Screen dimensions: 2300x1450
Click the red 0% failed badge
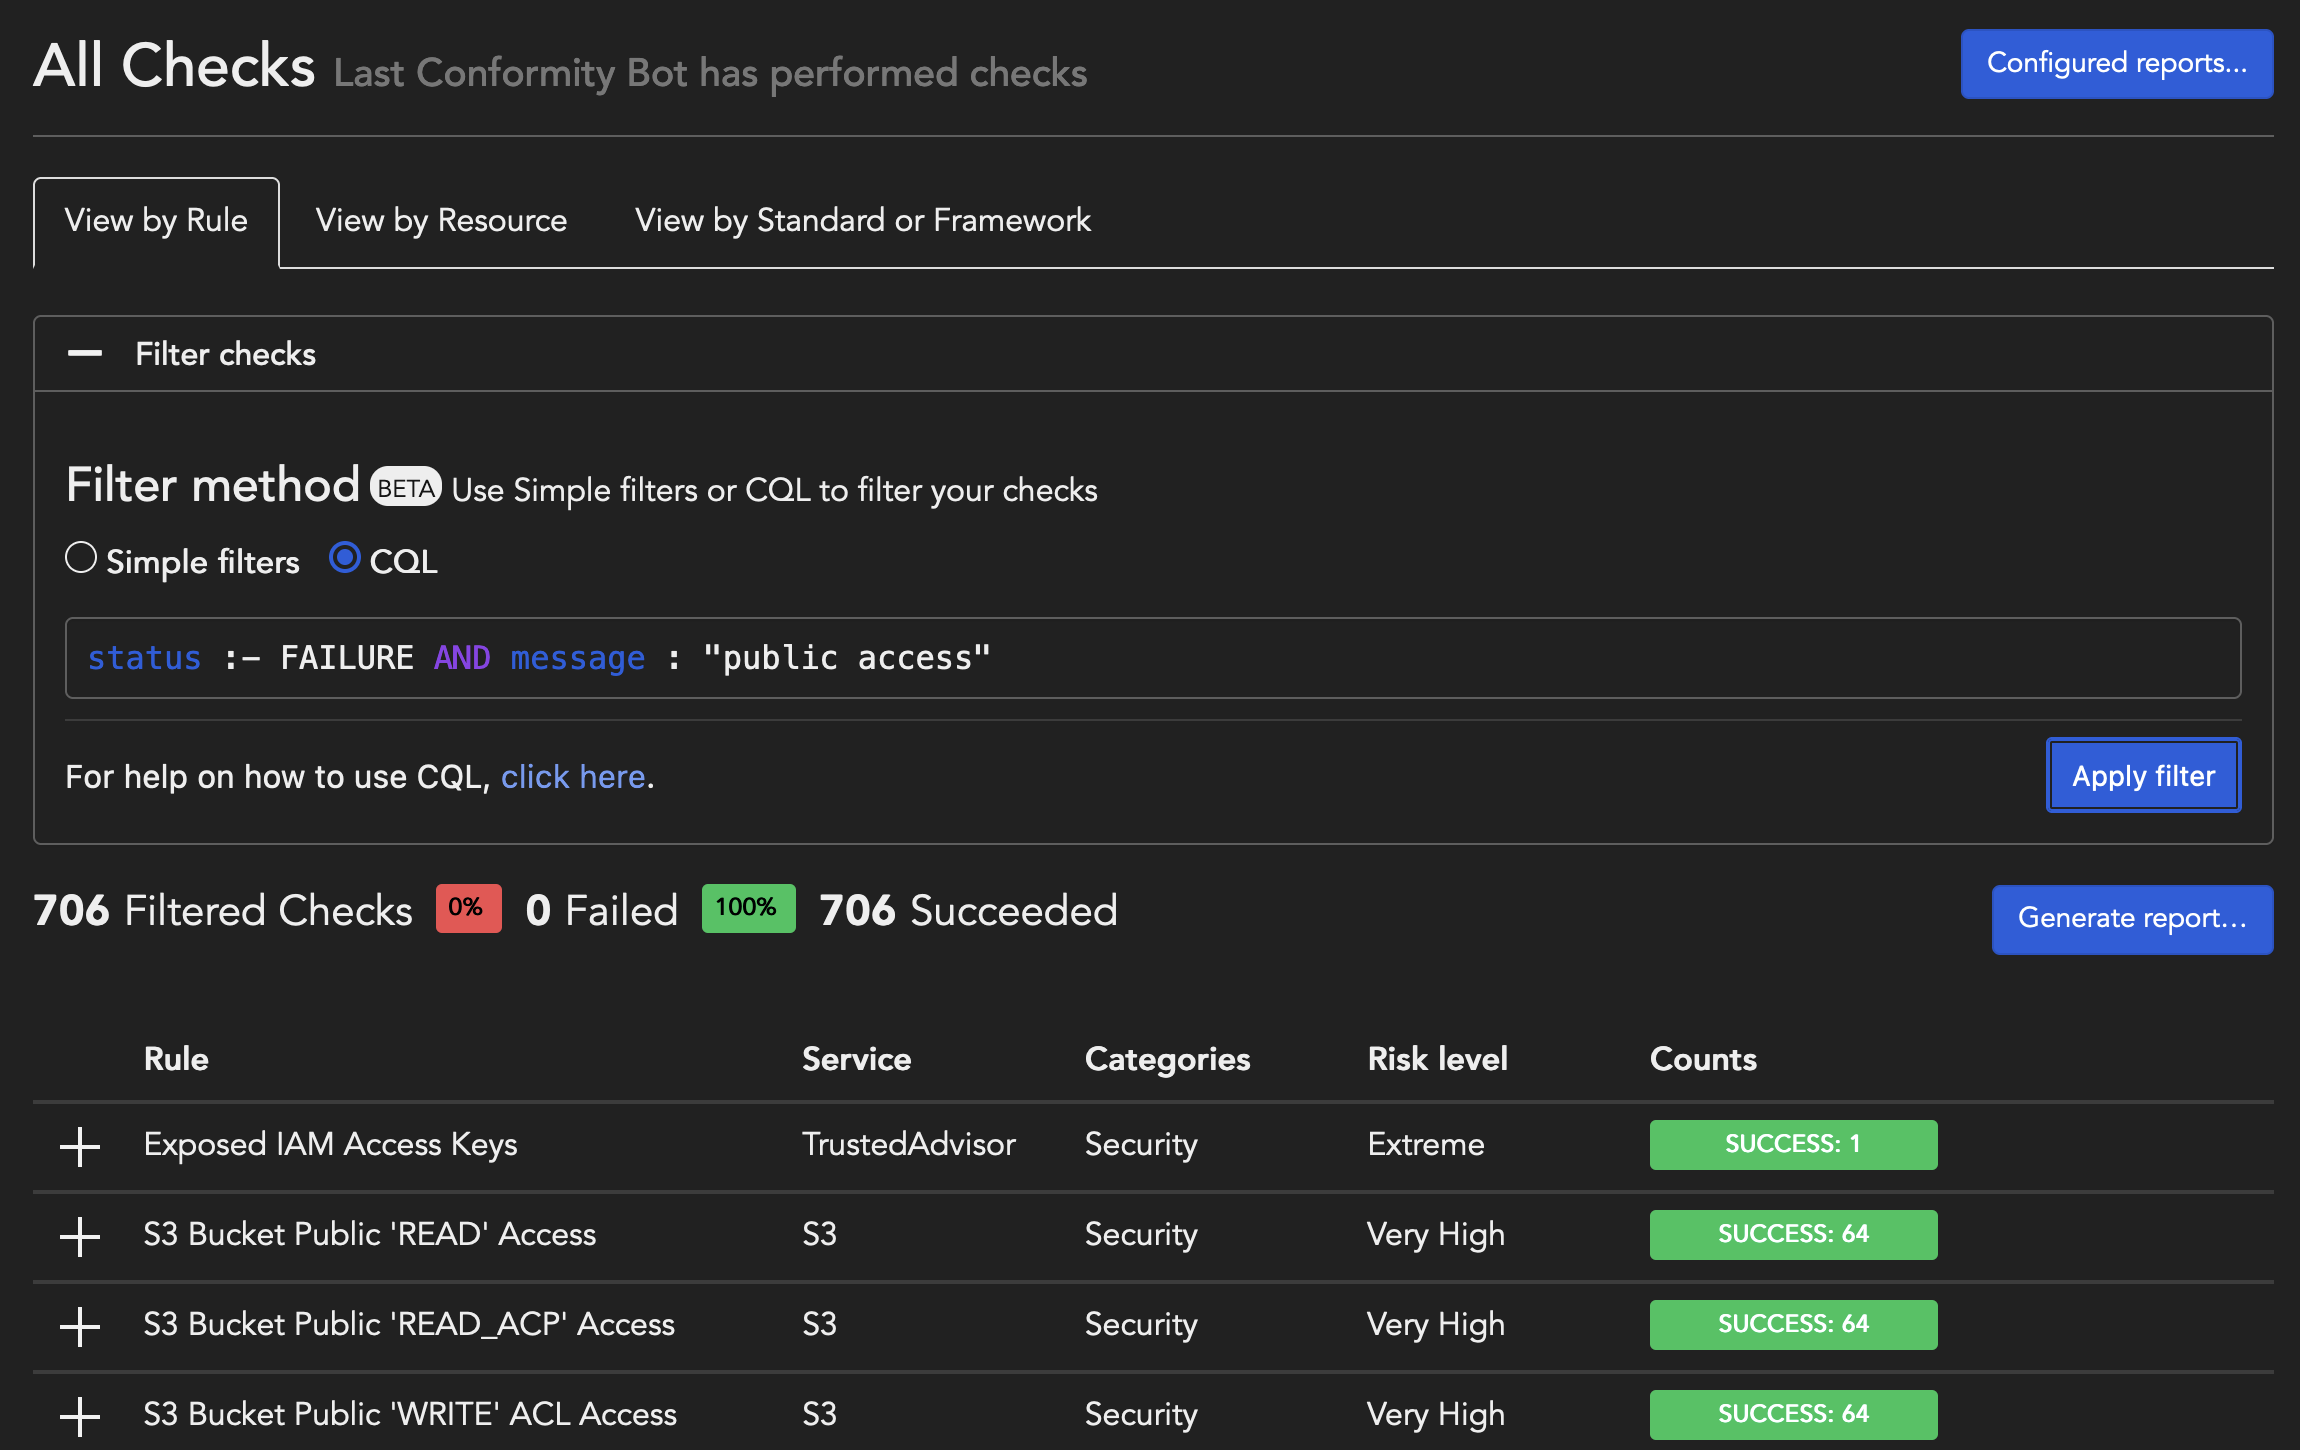467,908
